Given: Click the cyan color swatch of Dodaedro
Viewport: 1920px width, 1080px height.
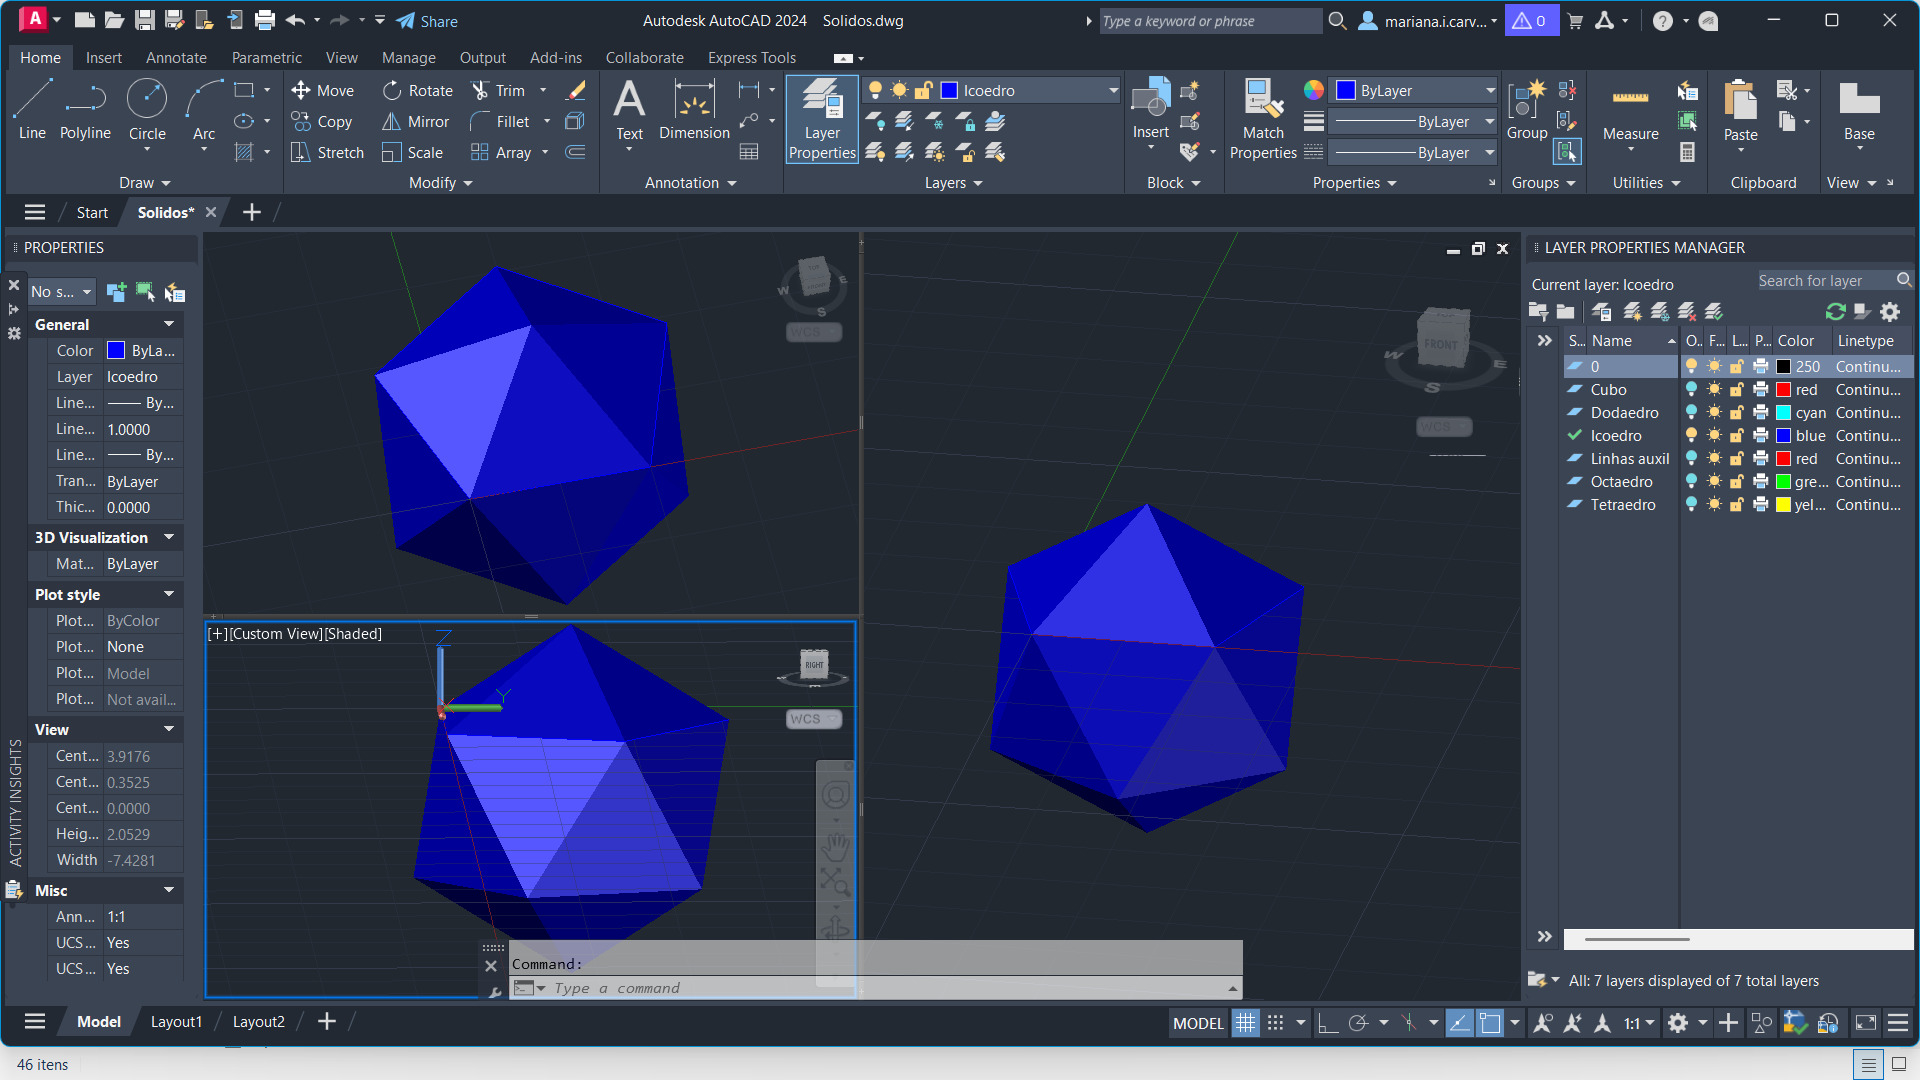Looking at the screenshot, I should coord(1783,413).
